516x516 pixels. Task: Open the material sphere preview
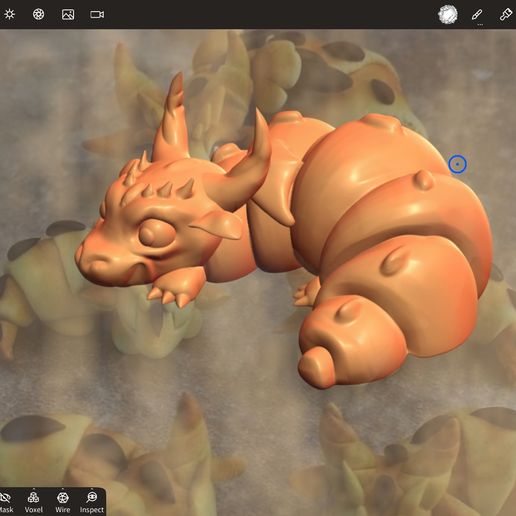(447, 15)
